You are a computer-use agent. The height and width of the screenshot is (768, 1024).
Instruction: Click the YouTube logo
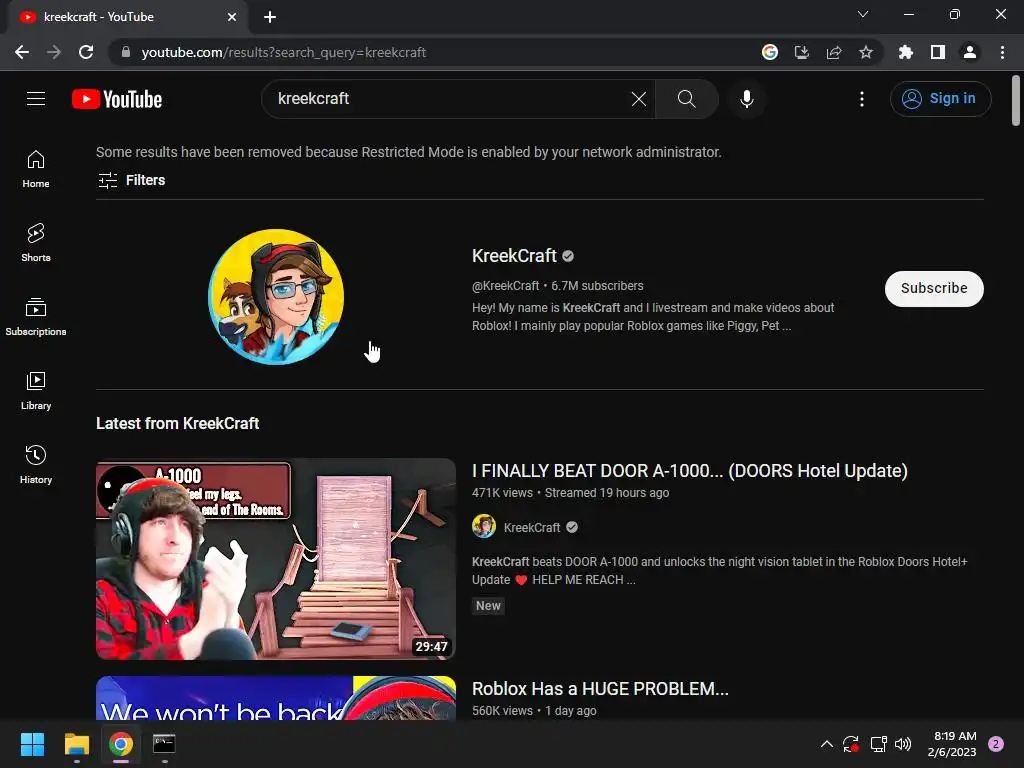click(x=117, y=99)
